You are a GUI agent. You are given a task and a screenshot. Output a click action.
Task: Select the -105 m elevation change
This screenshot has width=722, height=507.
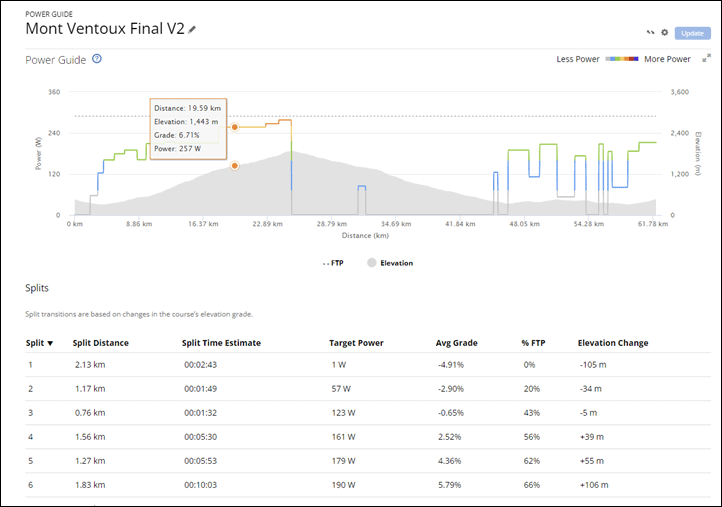[x=593, y=365]
